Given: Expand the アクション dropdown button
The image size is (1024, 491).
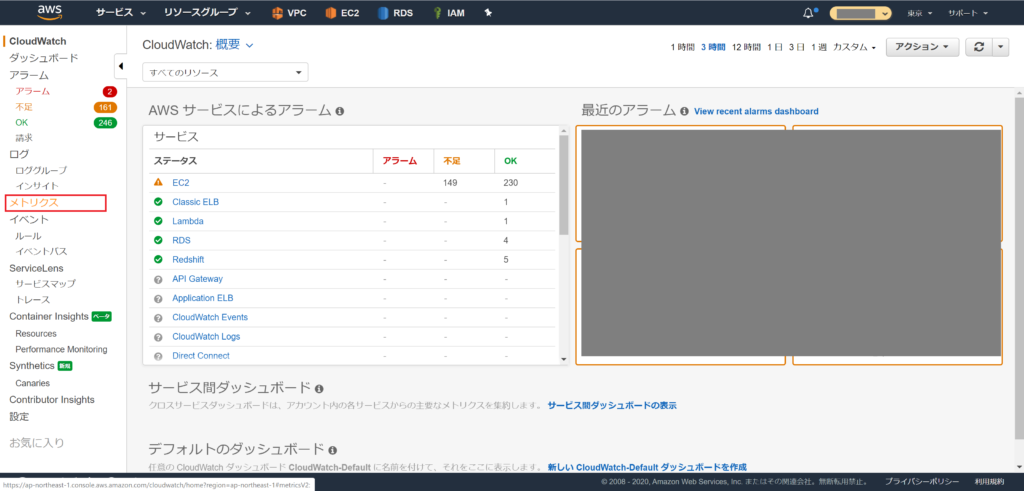Looking at the screenshot, I should [923, 47].
